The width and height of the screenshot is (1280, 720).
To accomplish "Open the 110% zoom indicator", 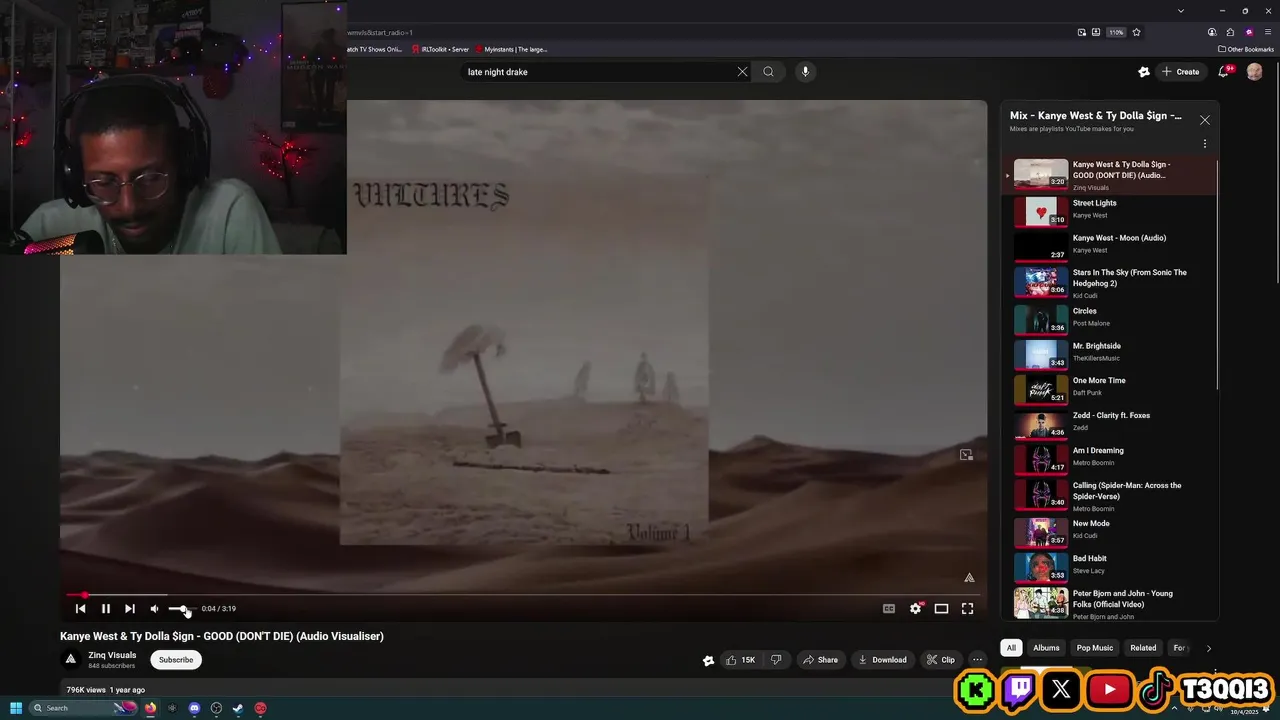I will coord(1116,32).
